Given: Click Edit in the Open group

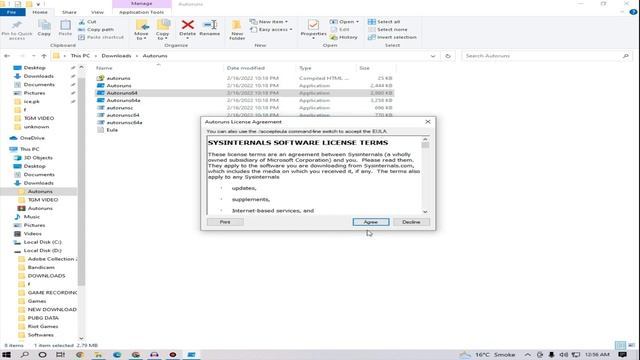Looking at the screenshot, I should tap(340, 29).
